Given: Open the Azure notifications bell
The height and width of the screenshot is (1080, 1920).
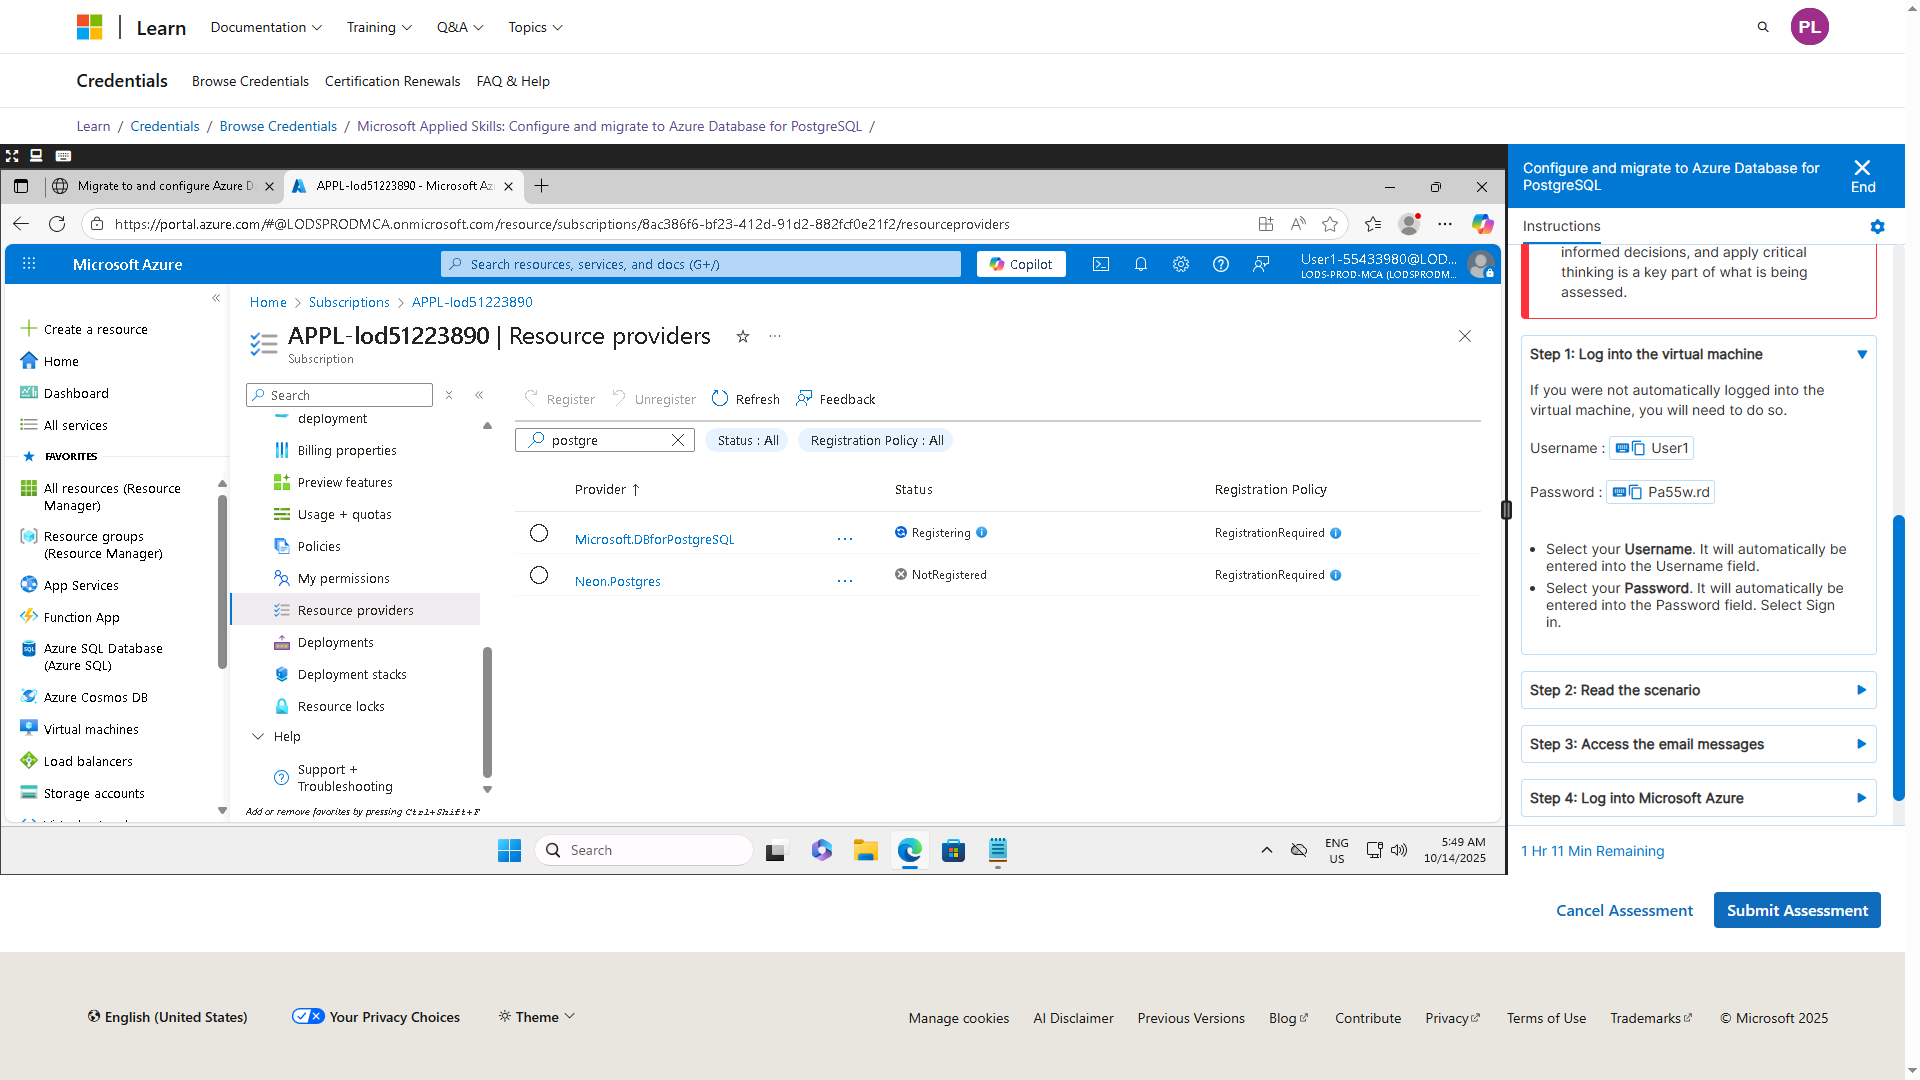Looking at the screenshot, I should coord(1140,264).
